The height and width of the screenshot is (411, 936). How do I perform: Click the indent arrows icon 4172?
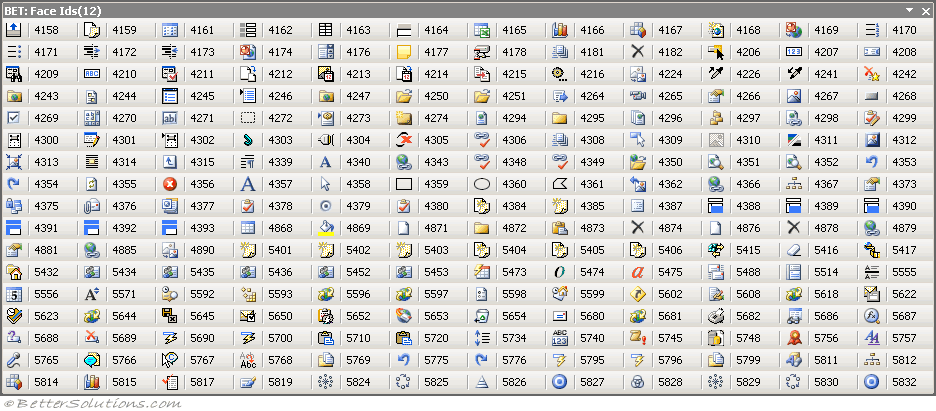coord(91,52)
